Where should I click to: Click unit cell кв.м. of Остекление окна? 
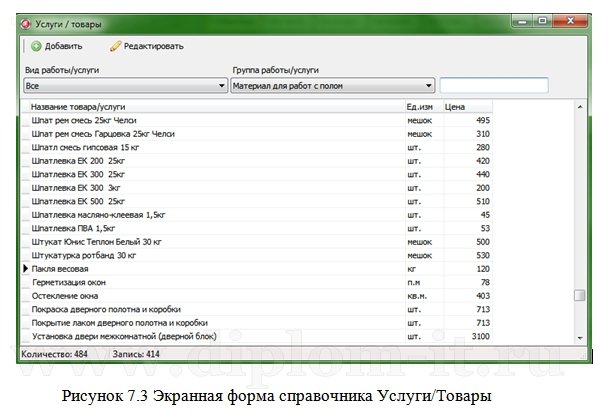(x=424, y=296)
